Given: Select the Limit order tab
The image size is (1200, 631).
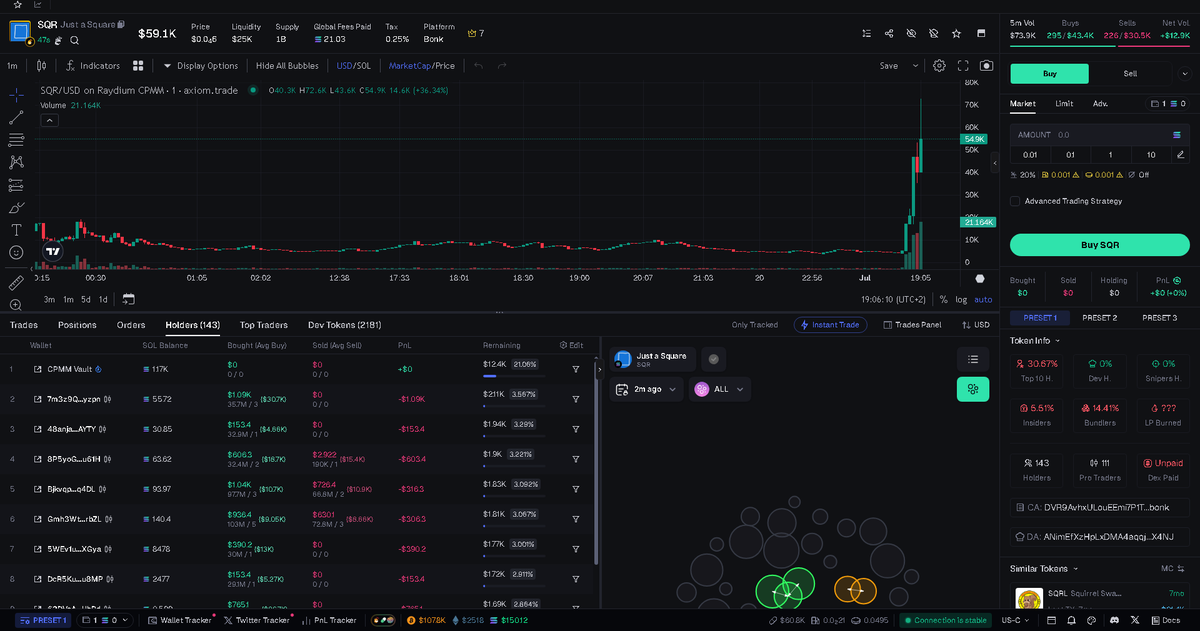Looking at the screenshot, I should coord(1064,103).
